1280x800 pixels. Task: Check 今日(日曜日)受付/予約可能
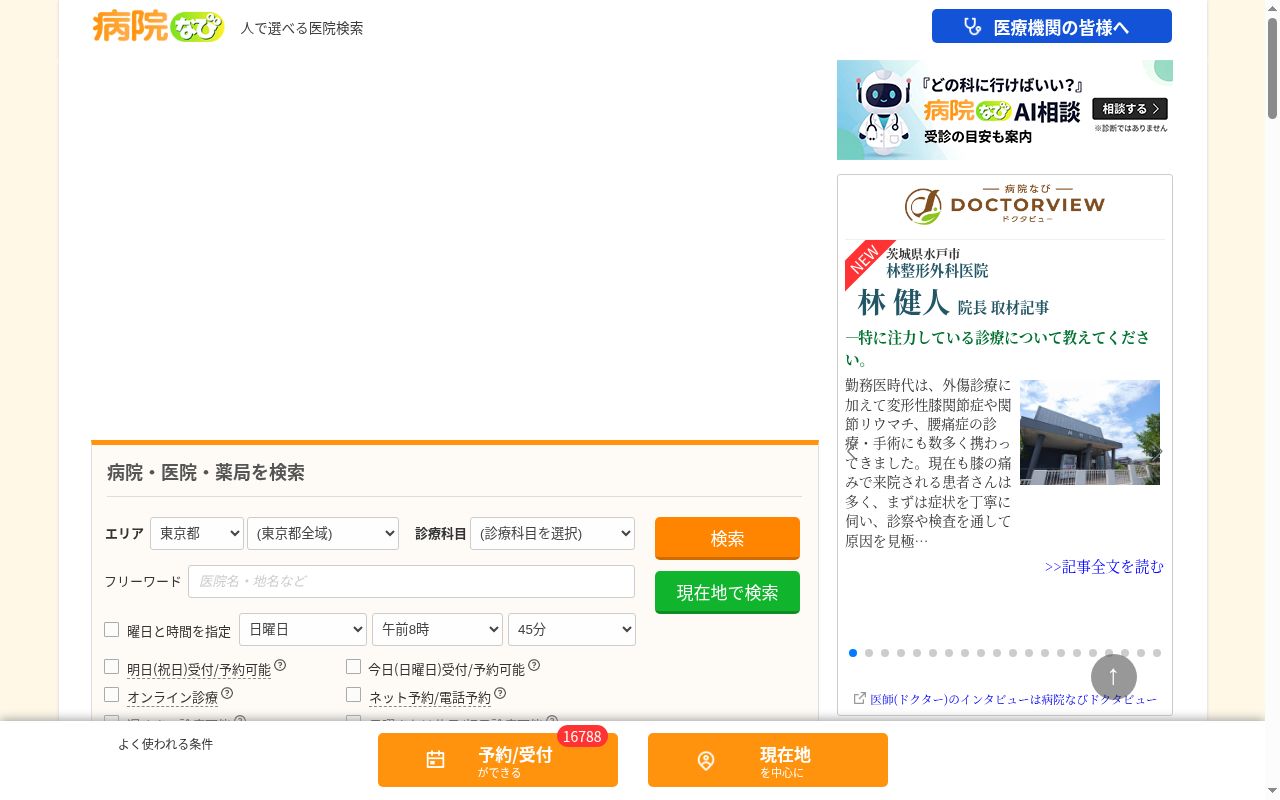353,666
